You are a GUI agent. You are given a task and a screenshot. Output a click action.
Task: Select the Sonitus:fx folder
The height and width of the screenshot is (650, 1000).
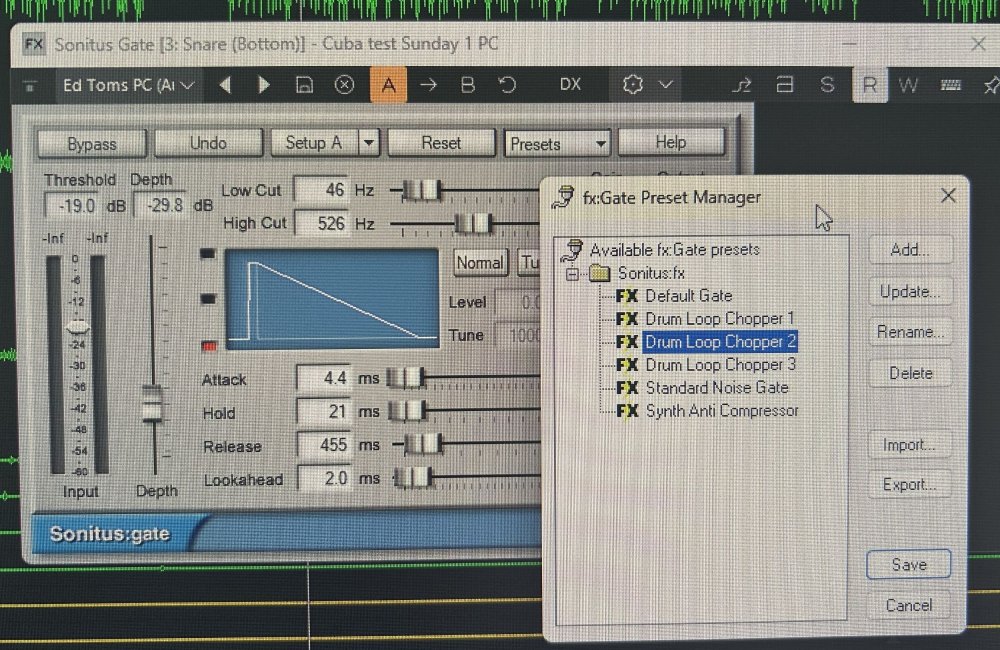(x=651, y=273)
